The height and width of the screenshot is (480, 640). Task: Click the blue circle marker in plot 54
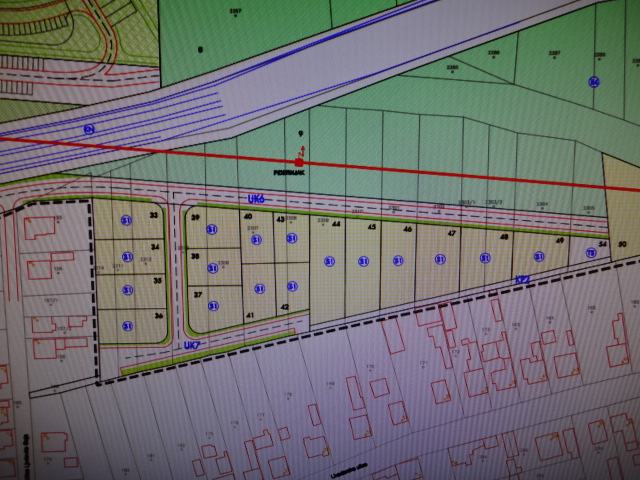click(591, 253)
